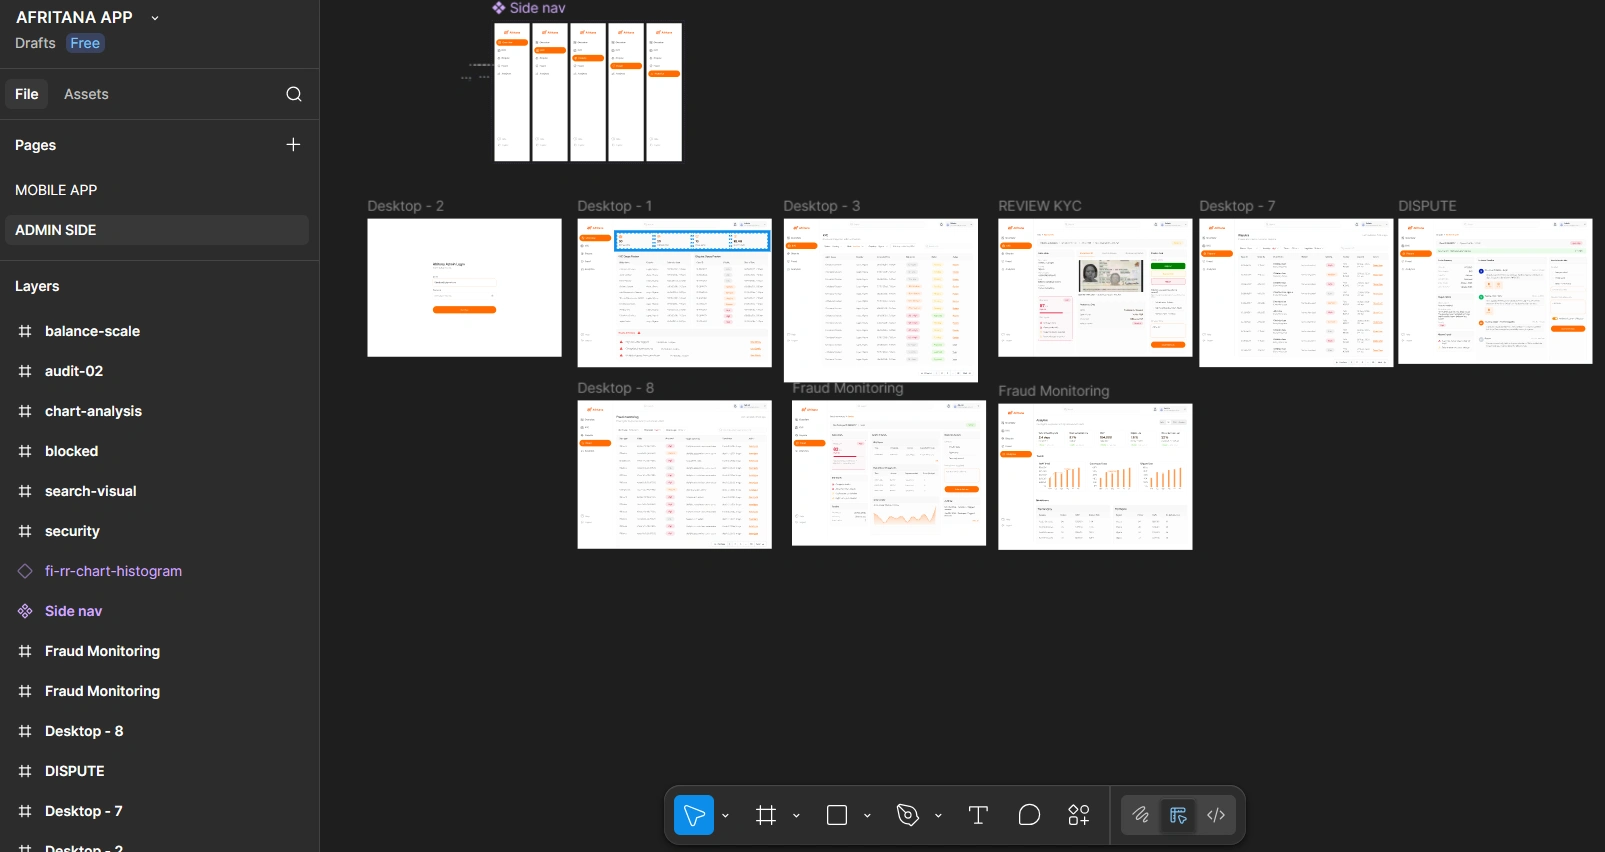This screenshot has width=1605, height=852.
Task: Activate the Comment tool
Action: point(1029,815)
